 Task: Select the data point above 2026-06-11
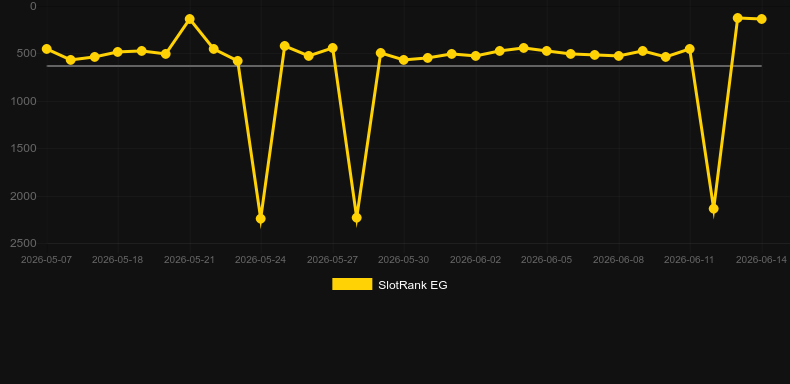coord(690,49)
